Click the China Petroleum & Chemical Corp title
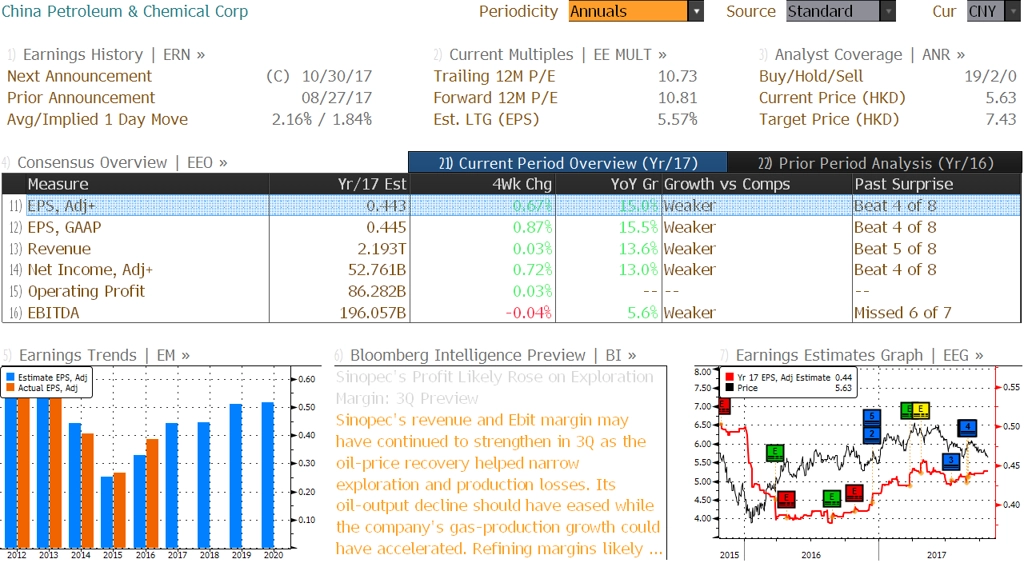Image resolution: width=1024 pixels, height=563 pixels. pos(125,11)
